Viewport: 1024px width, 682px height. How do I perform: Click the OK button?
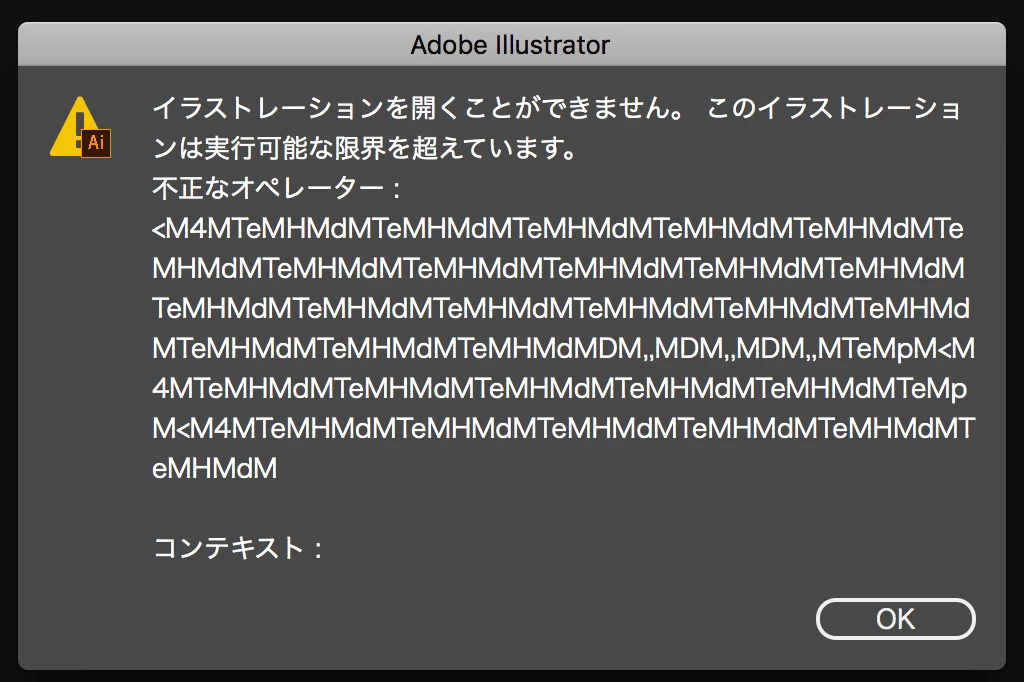click(x=895, y=619)
